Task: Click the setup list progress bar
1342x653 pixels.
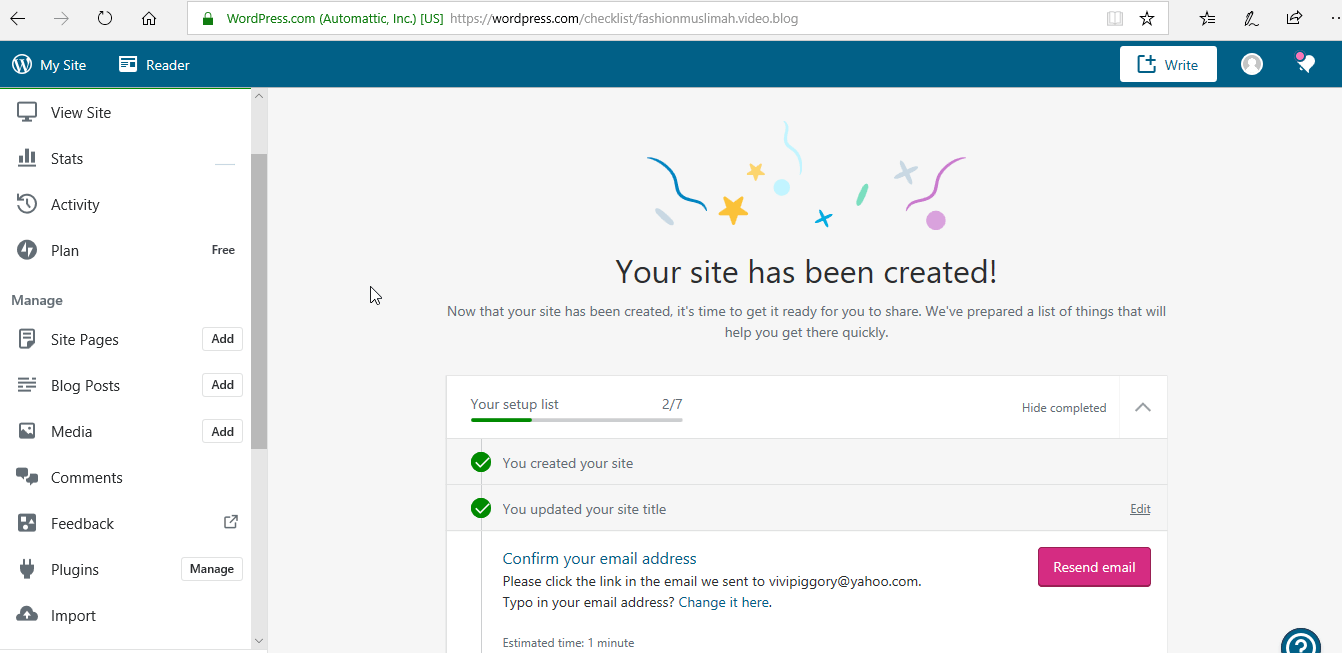Action: pos(577,420)
